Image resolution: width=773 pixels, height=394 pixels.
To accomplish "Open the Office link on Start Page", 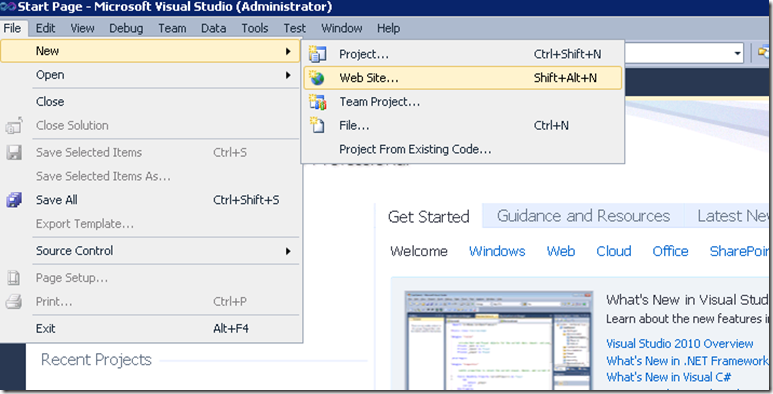I will [670, 251].
